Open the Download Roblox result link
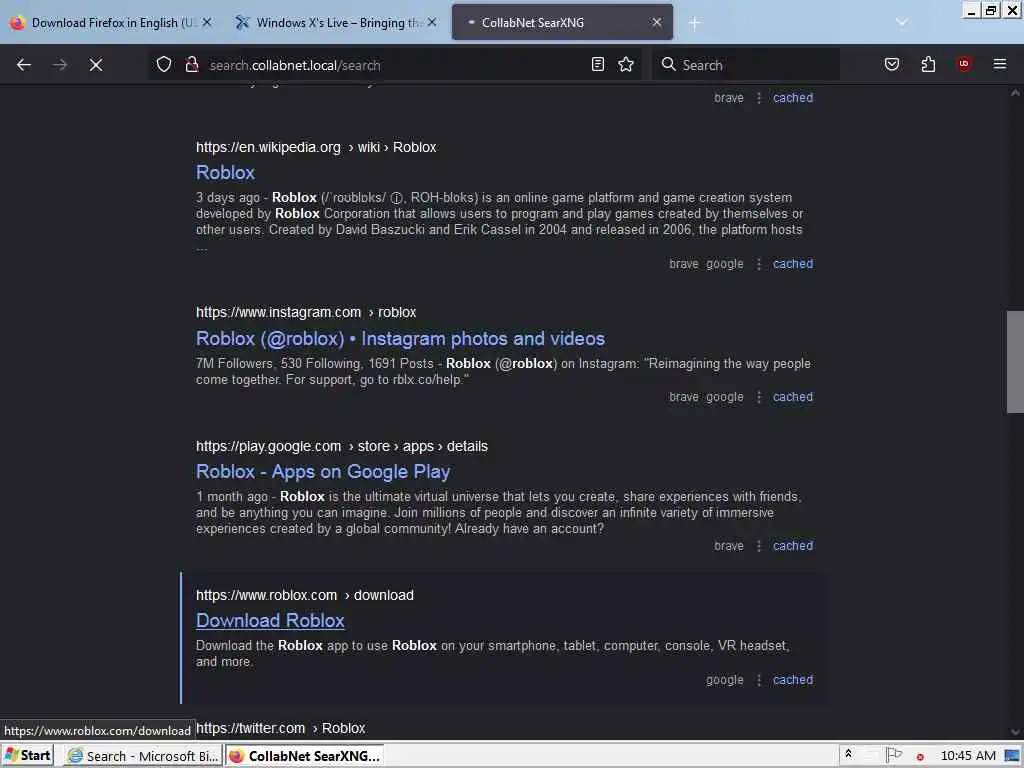 tap(270, 620)
